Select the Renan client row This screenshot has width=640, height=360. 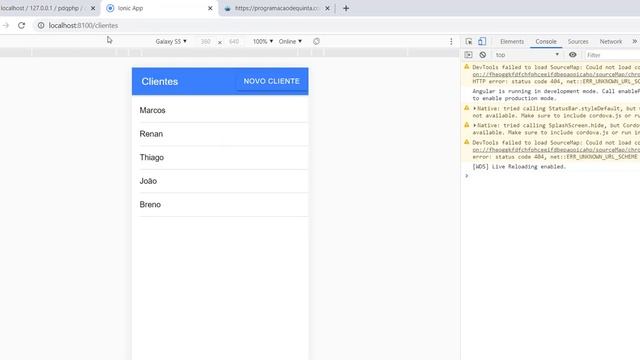(220, 134)
